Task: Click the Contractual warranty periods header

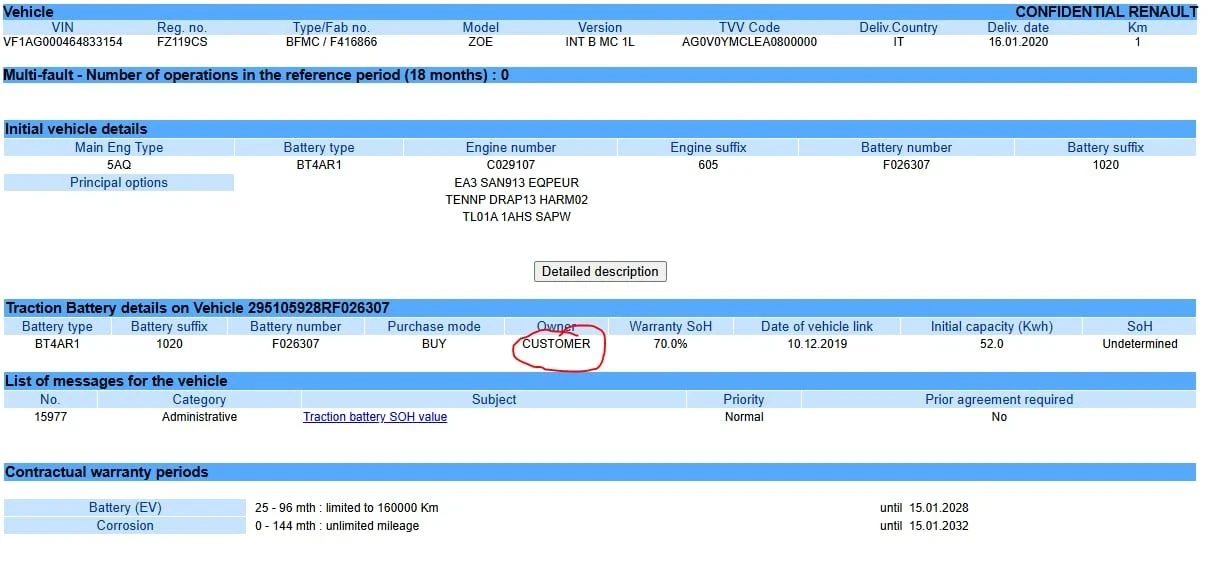Action: tap(600, 472)
